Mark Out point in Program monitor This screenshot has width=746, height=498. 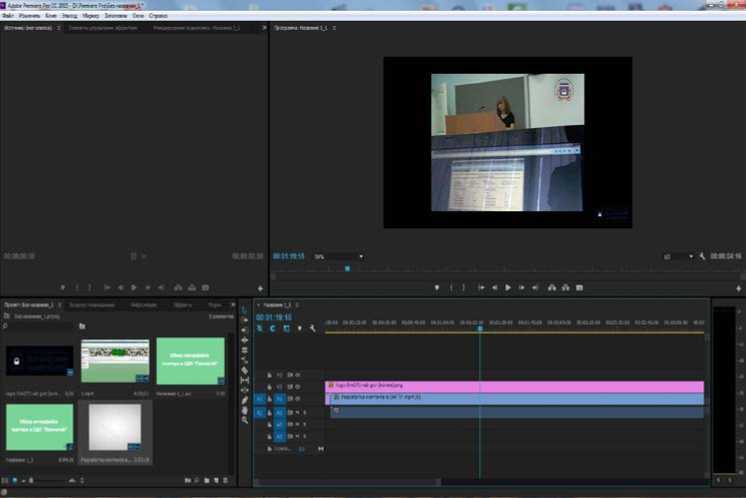click(x=463, y=288)
